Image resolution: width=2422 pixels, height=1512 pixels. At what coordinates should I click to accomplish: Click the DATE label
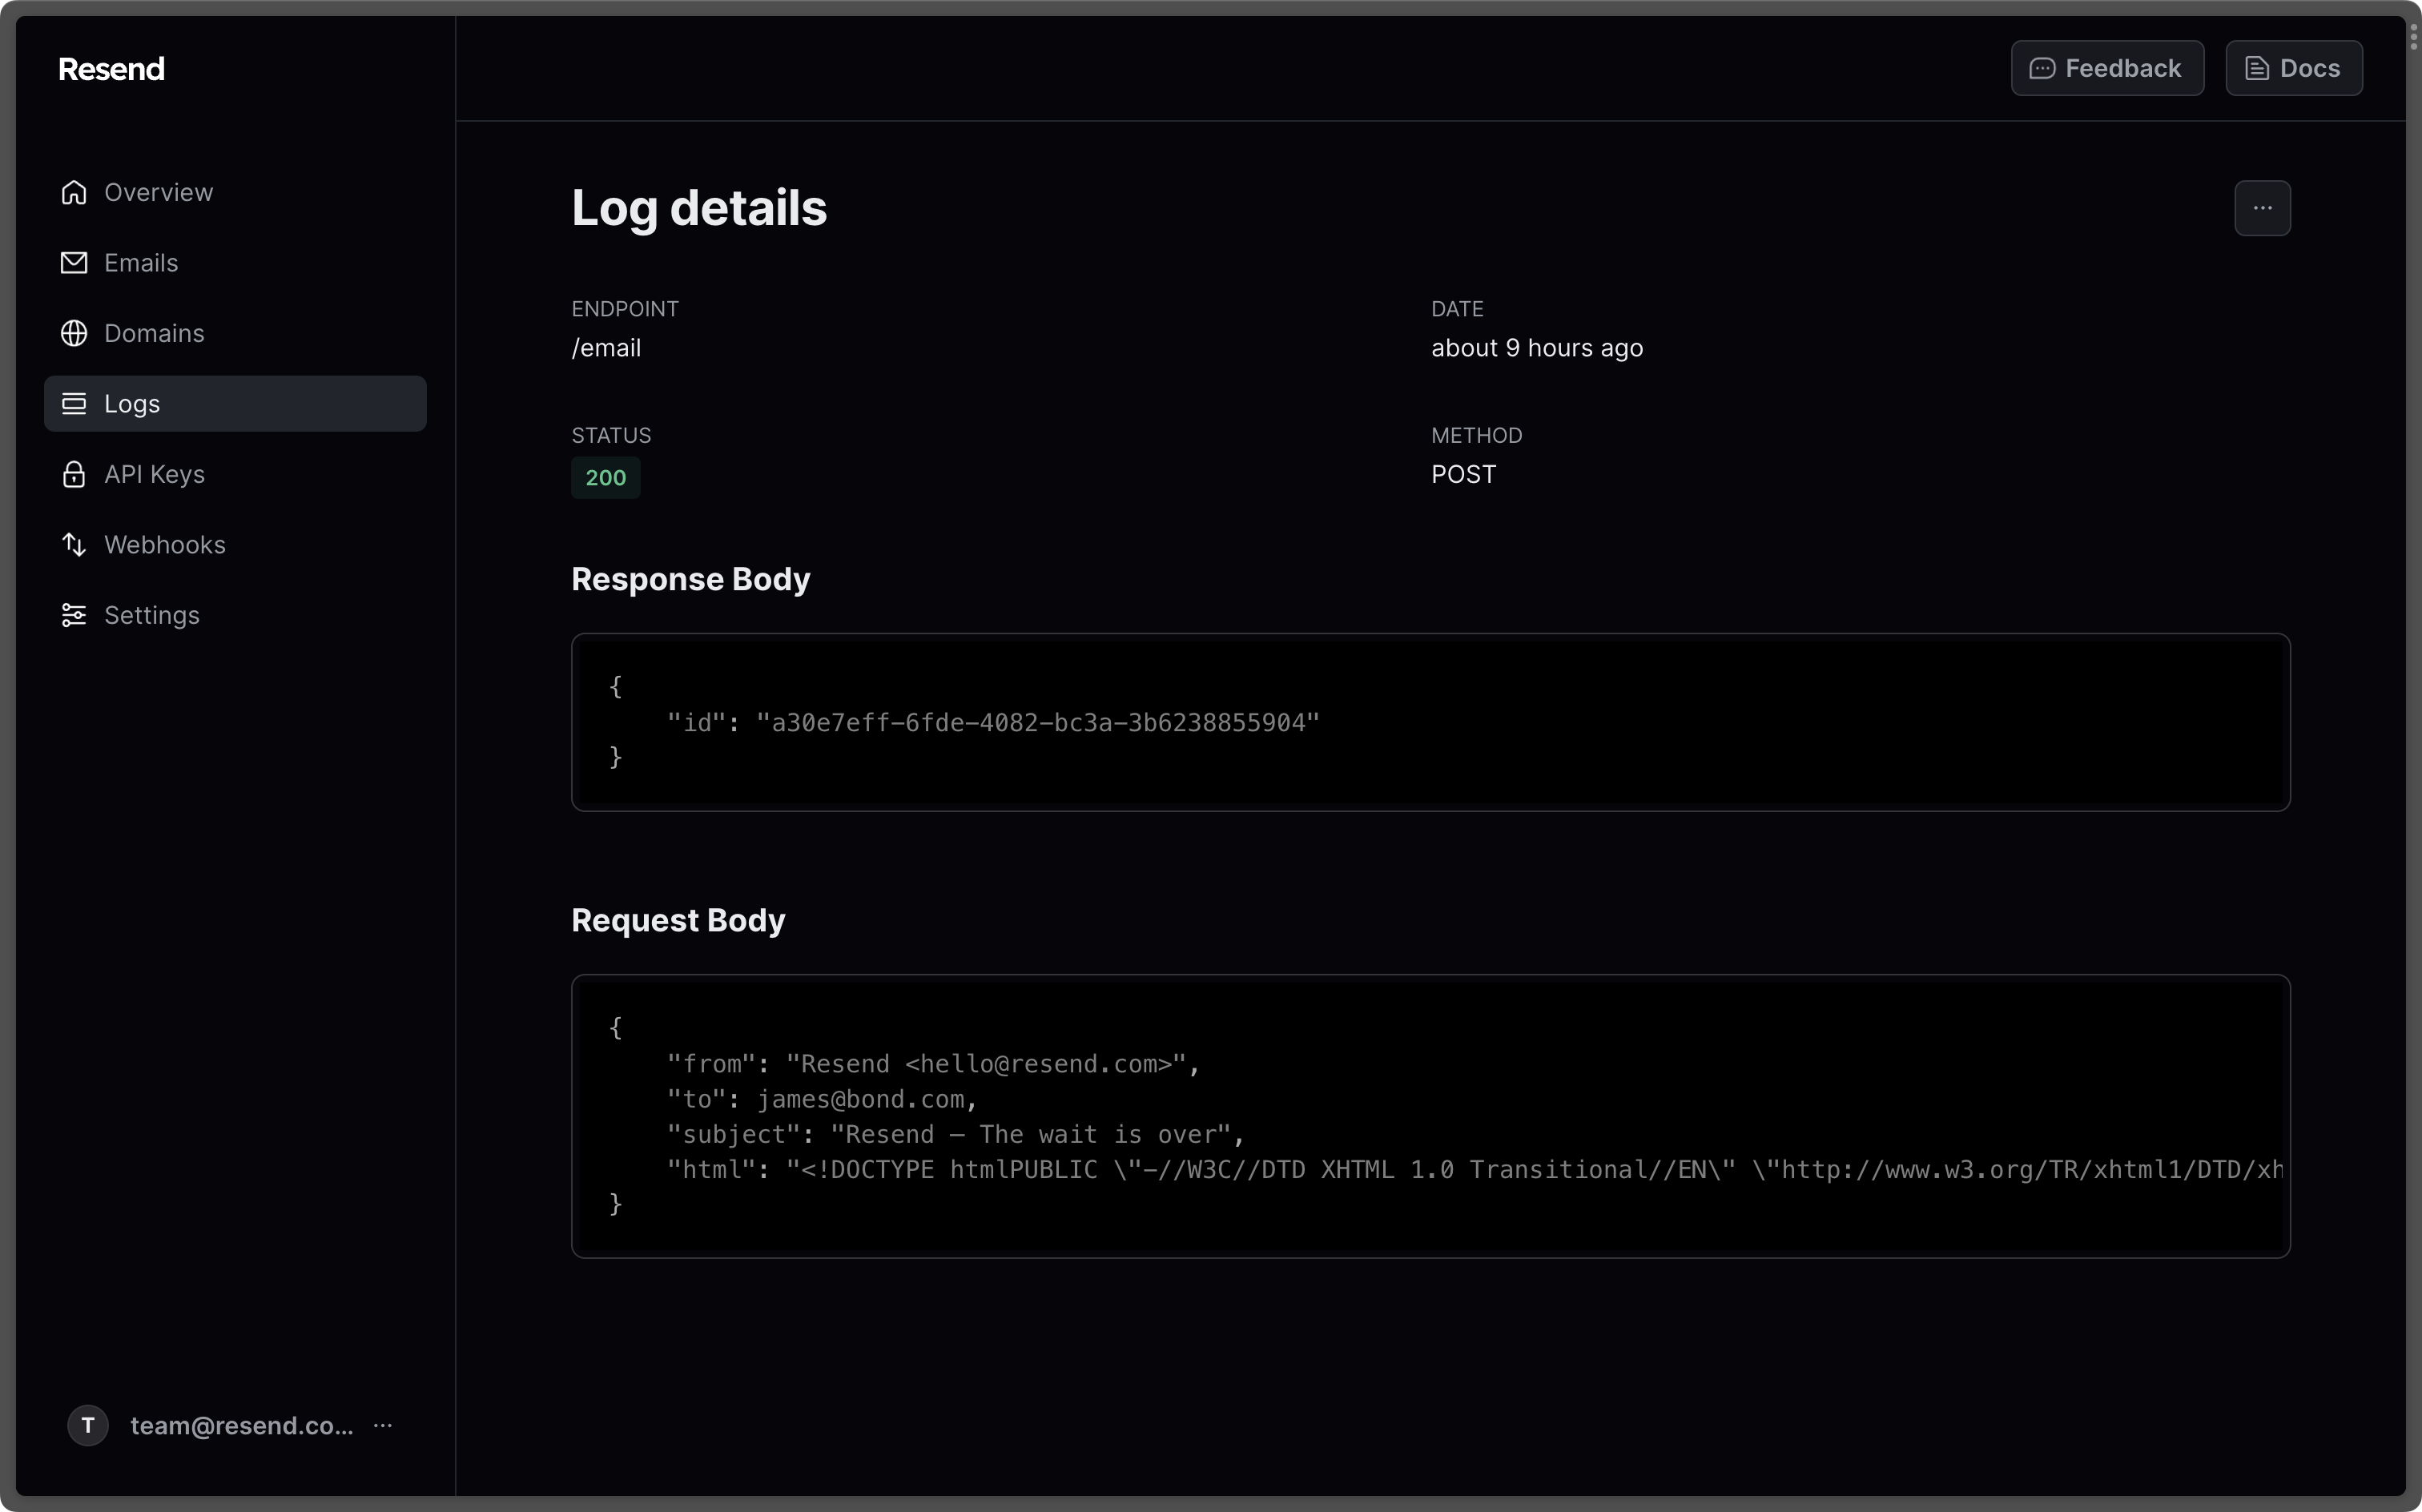tap(1457, 309)
